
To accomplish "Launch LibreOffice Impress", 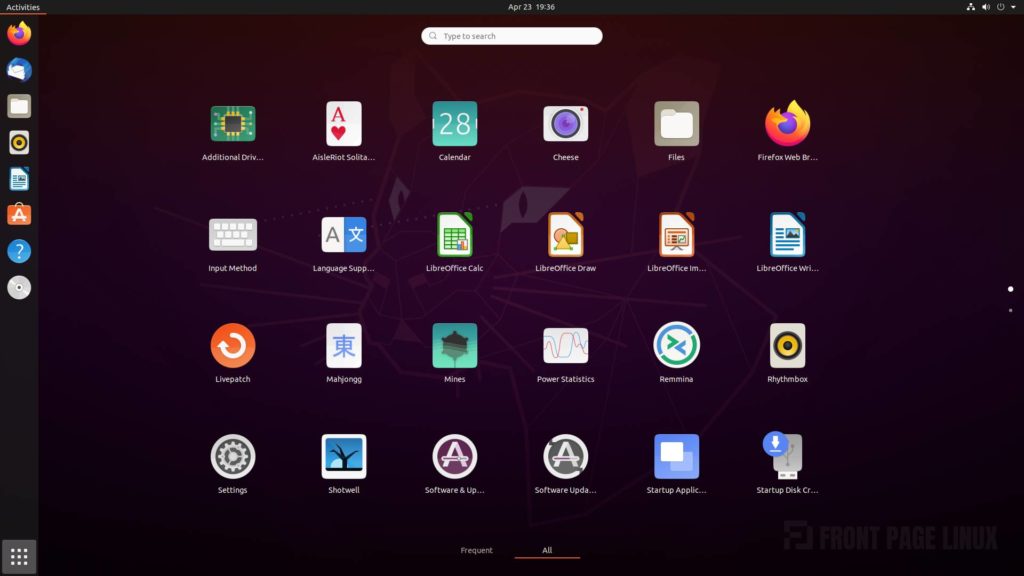I will 677,235.
